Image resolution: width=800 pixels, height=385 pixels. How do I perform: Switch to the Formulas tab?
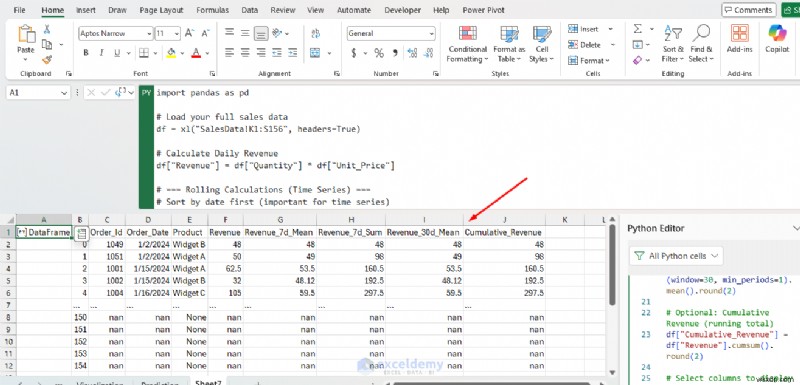click(212, 10)
